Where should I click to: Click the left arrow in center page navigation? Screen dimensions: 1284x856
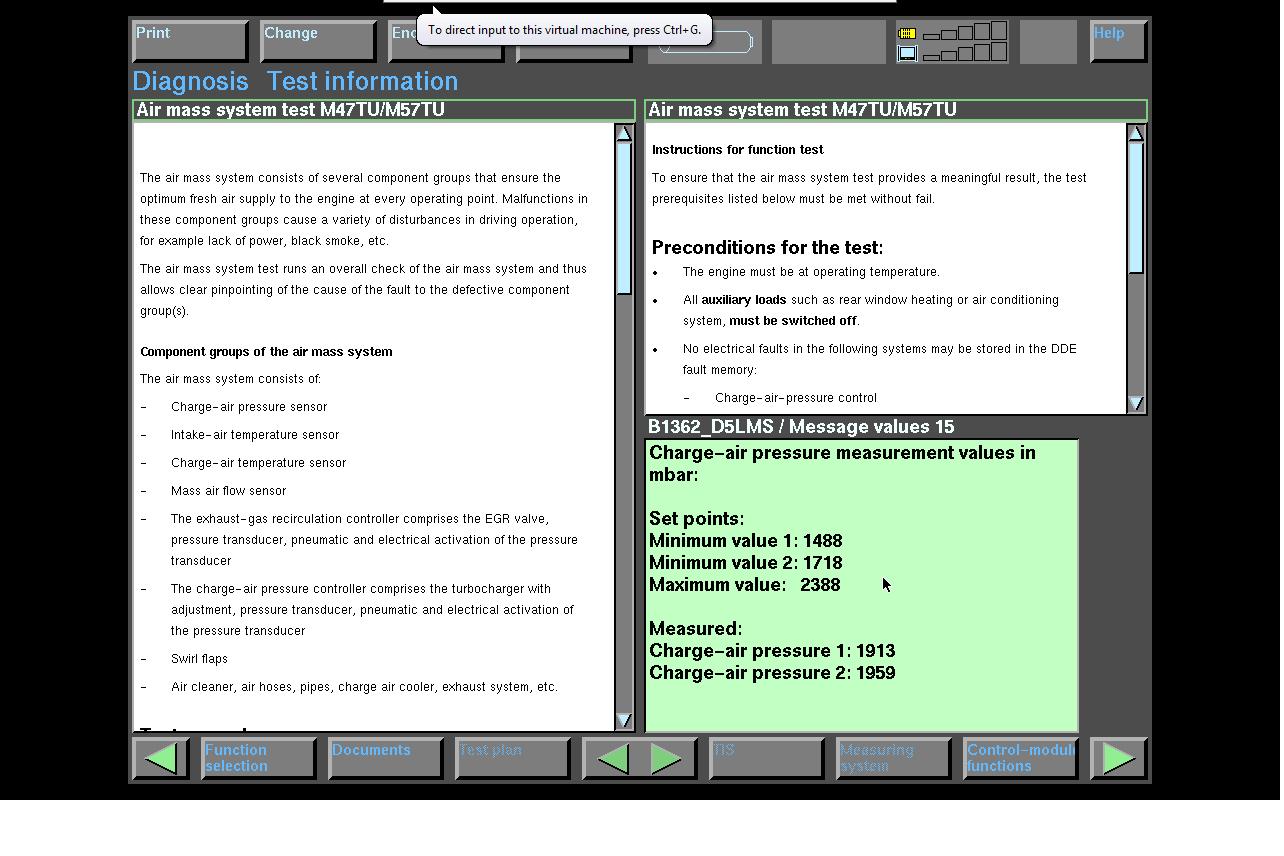612,759
